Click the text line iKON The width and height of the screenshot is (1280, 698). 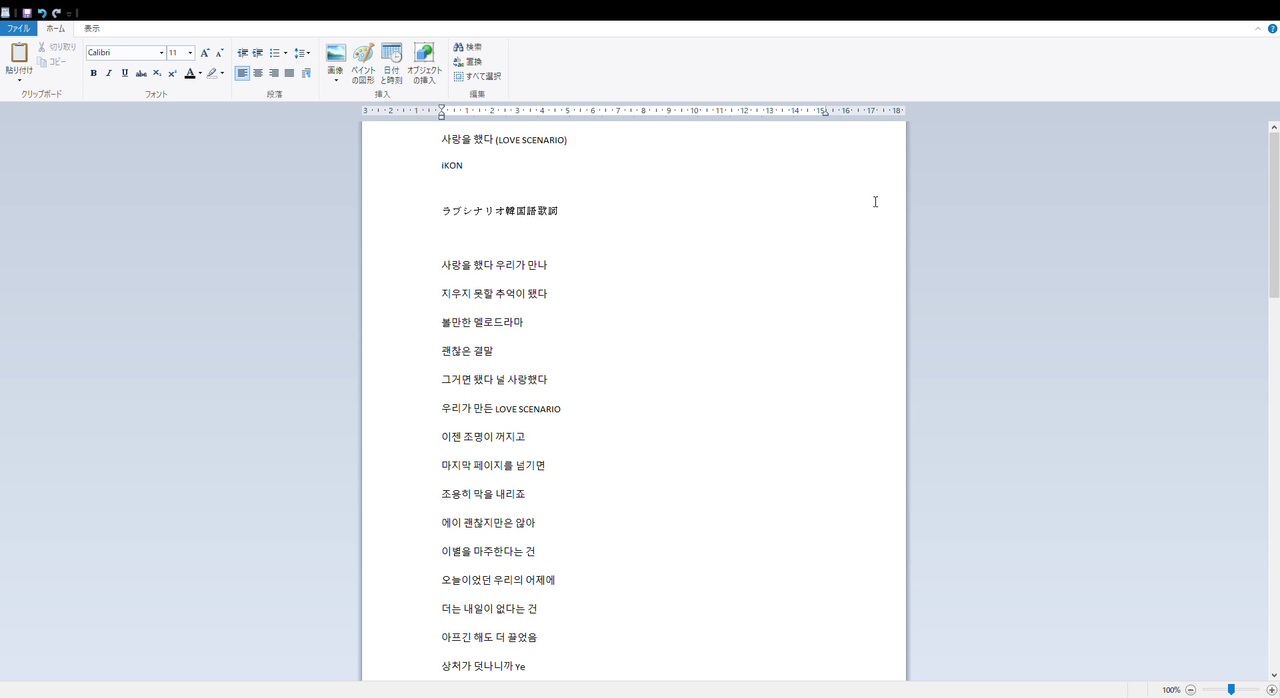(452, 166)
